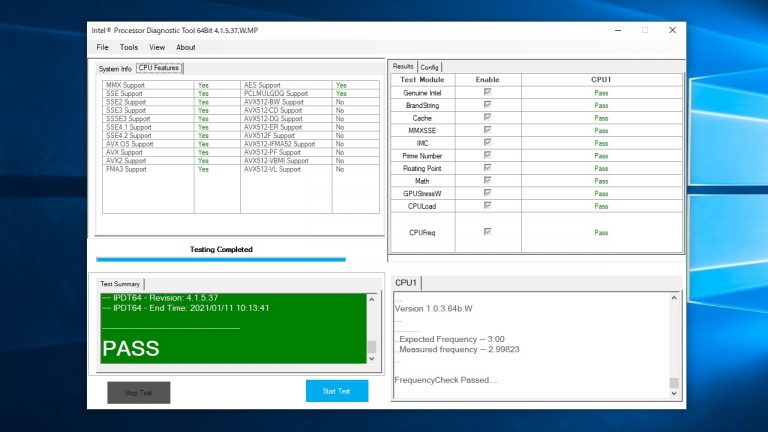Click the Enable column header
Image resolution: width=768 pixels, height=432 pixels.
(x=487, y=80)
